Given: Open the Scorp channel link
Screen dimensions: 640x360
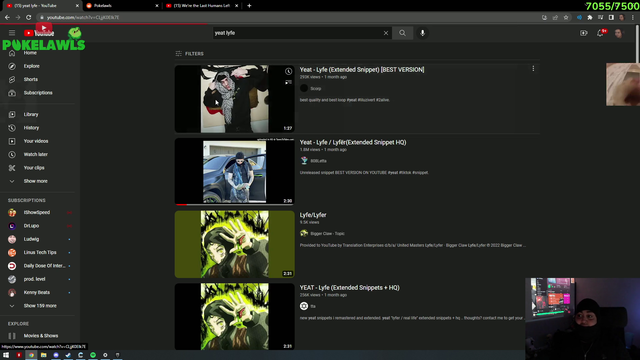Looking at the screenshot, I should click(x=316, y=89).
